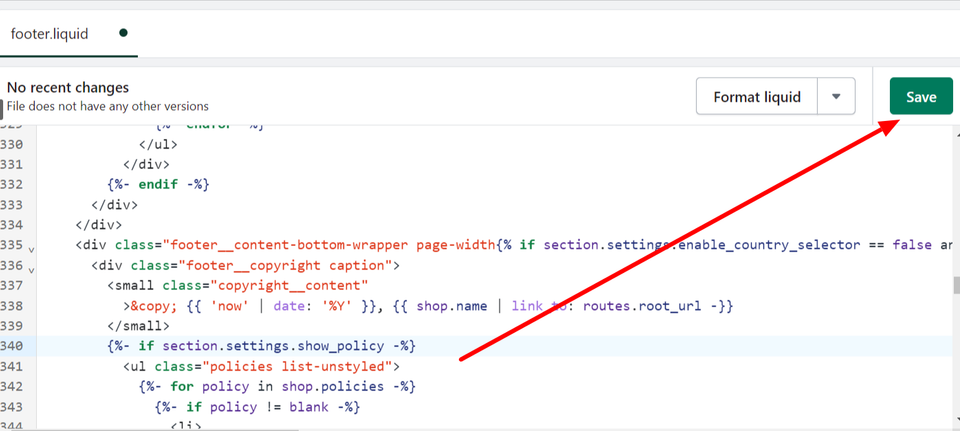Screen dimensions: 960x431
Task: Click 'File does not have any other versions'
Action: coord(108,106)
